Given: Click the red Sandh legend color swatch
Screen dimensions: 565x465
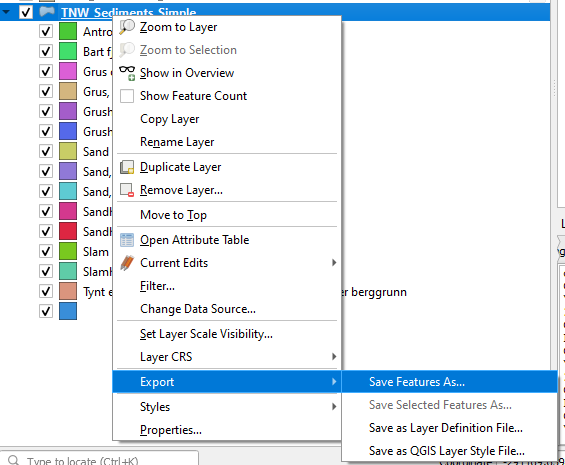Looking at the screenshot, I should [x=68, y=231].
